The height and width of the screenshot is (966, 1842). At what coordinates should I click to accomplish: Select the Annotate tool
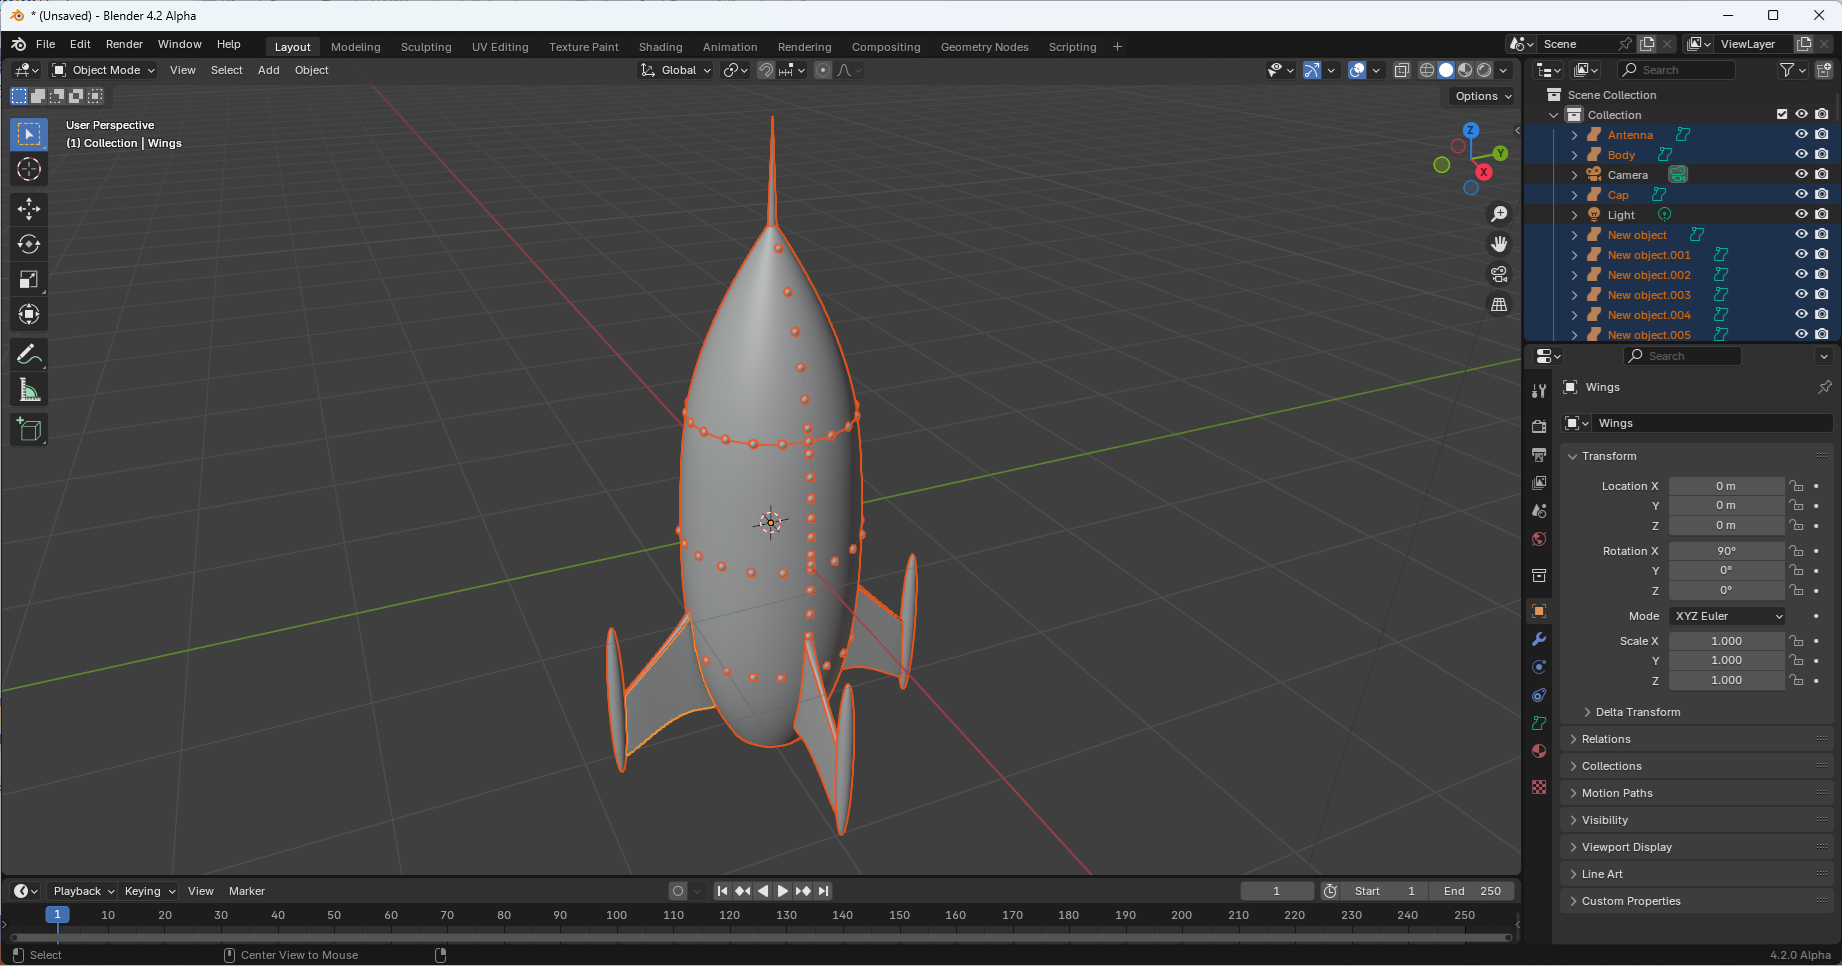(29, 354)
